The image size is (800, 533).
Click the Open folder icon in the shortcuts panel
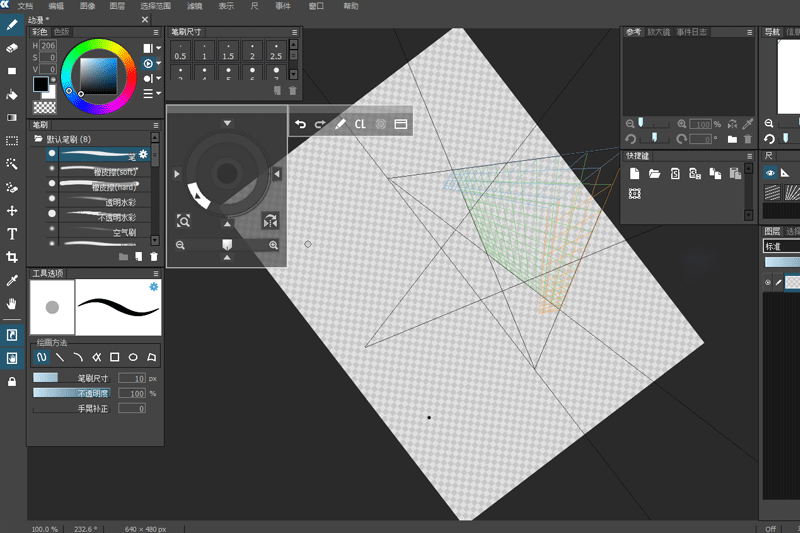click(655, 174)
